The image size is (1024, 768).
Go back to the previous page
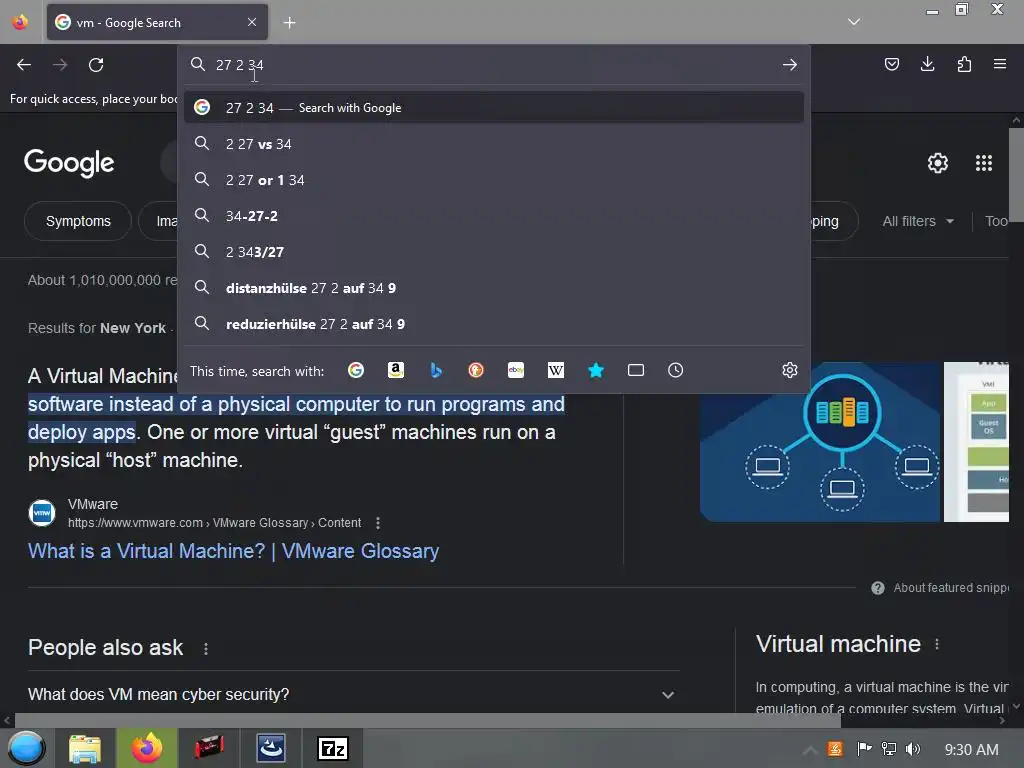[24, 65]
